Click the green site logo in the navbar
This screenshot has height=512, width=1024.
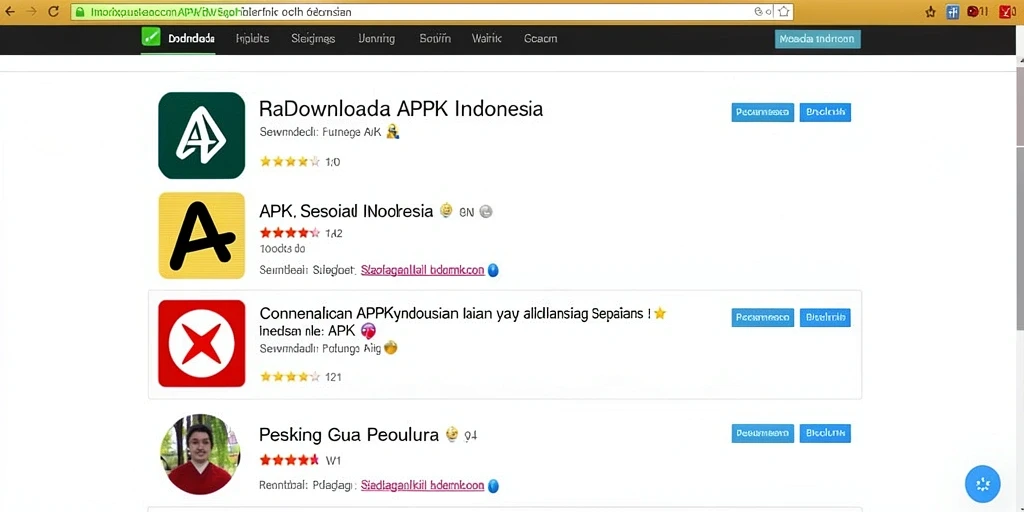click(150, 37)
